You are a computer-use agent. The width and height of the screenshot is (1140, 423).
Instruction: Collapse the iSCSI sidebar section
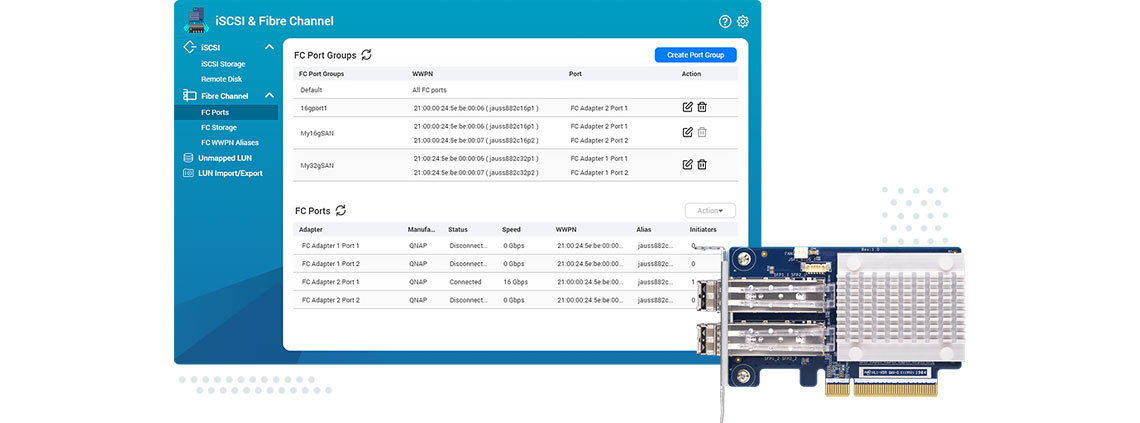coord(268,47)
